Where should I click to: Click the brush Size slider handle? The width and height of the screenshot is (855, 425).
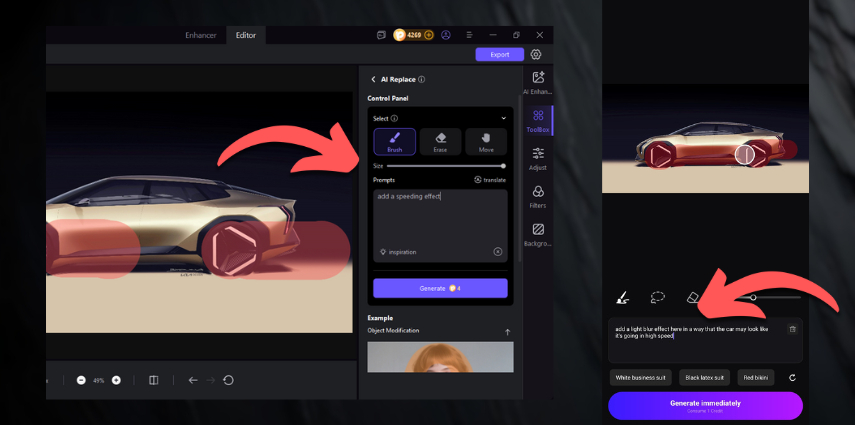click(503, 165)
